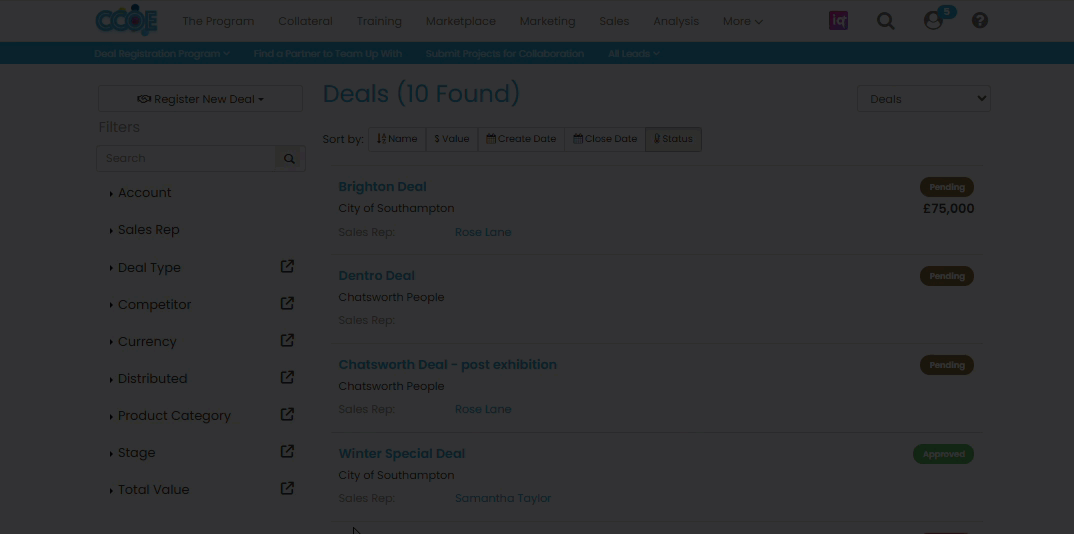Open Chatsworth Deal - post exhibition

click(x=447, y=365)
